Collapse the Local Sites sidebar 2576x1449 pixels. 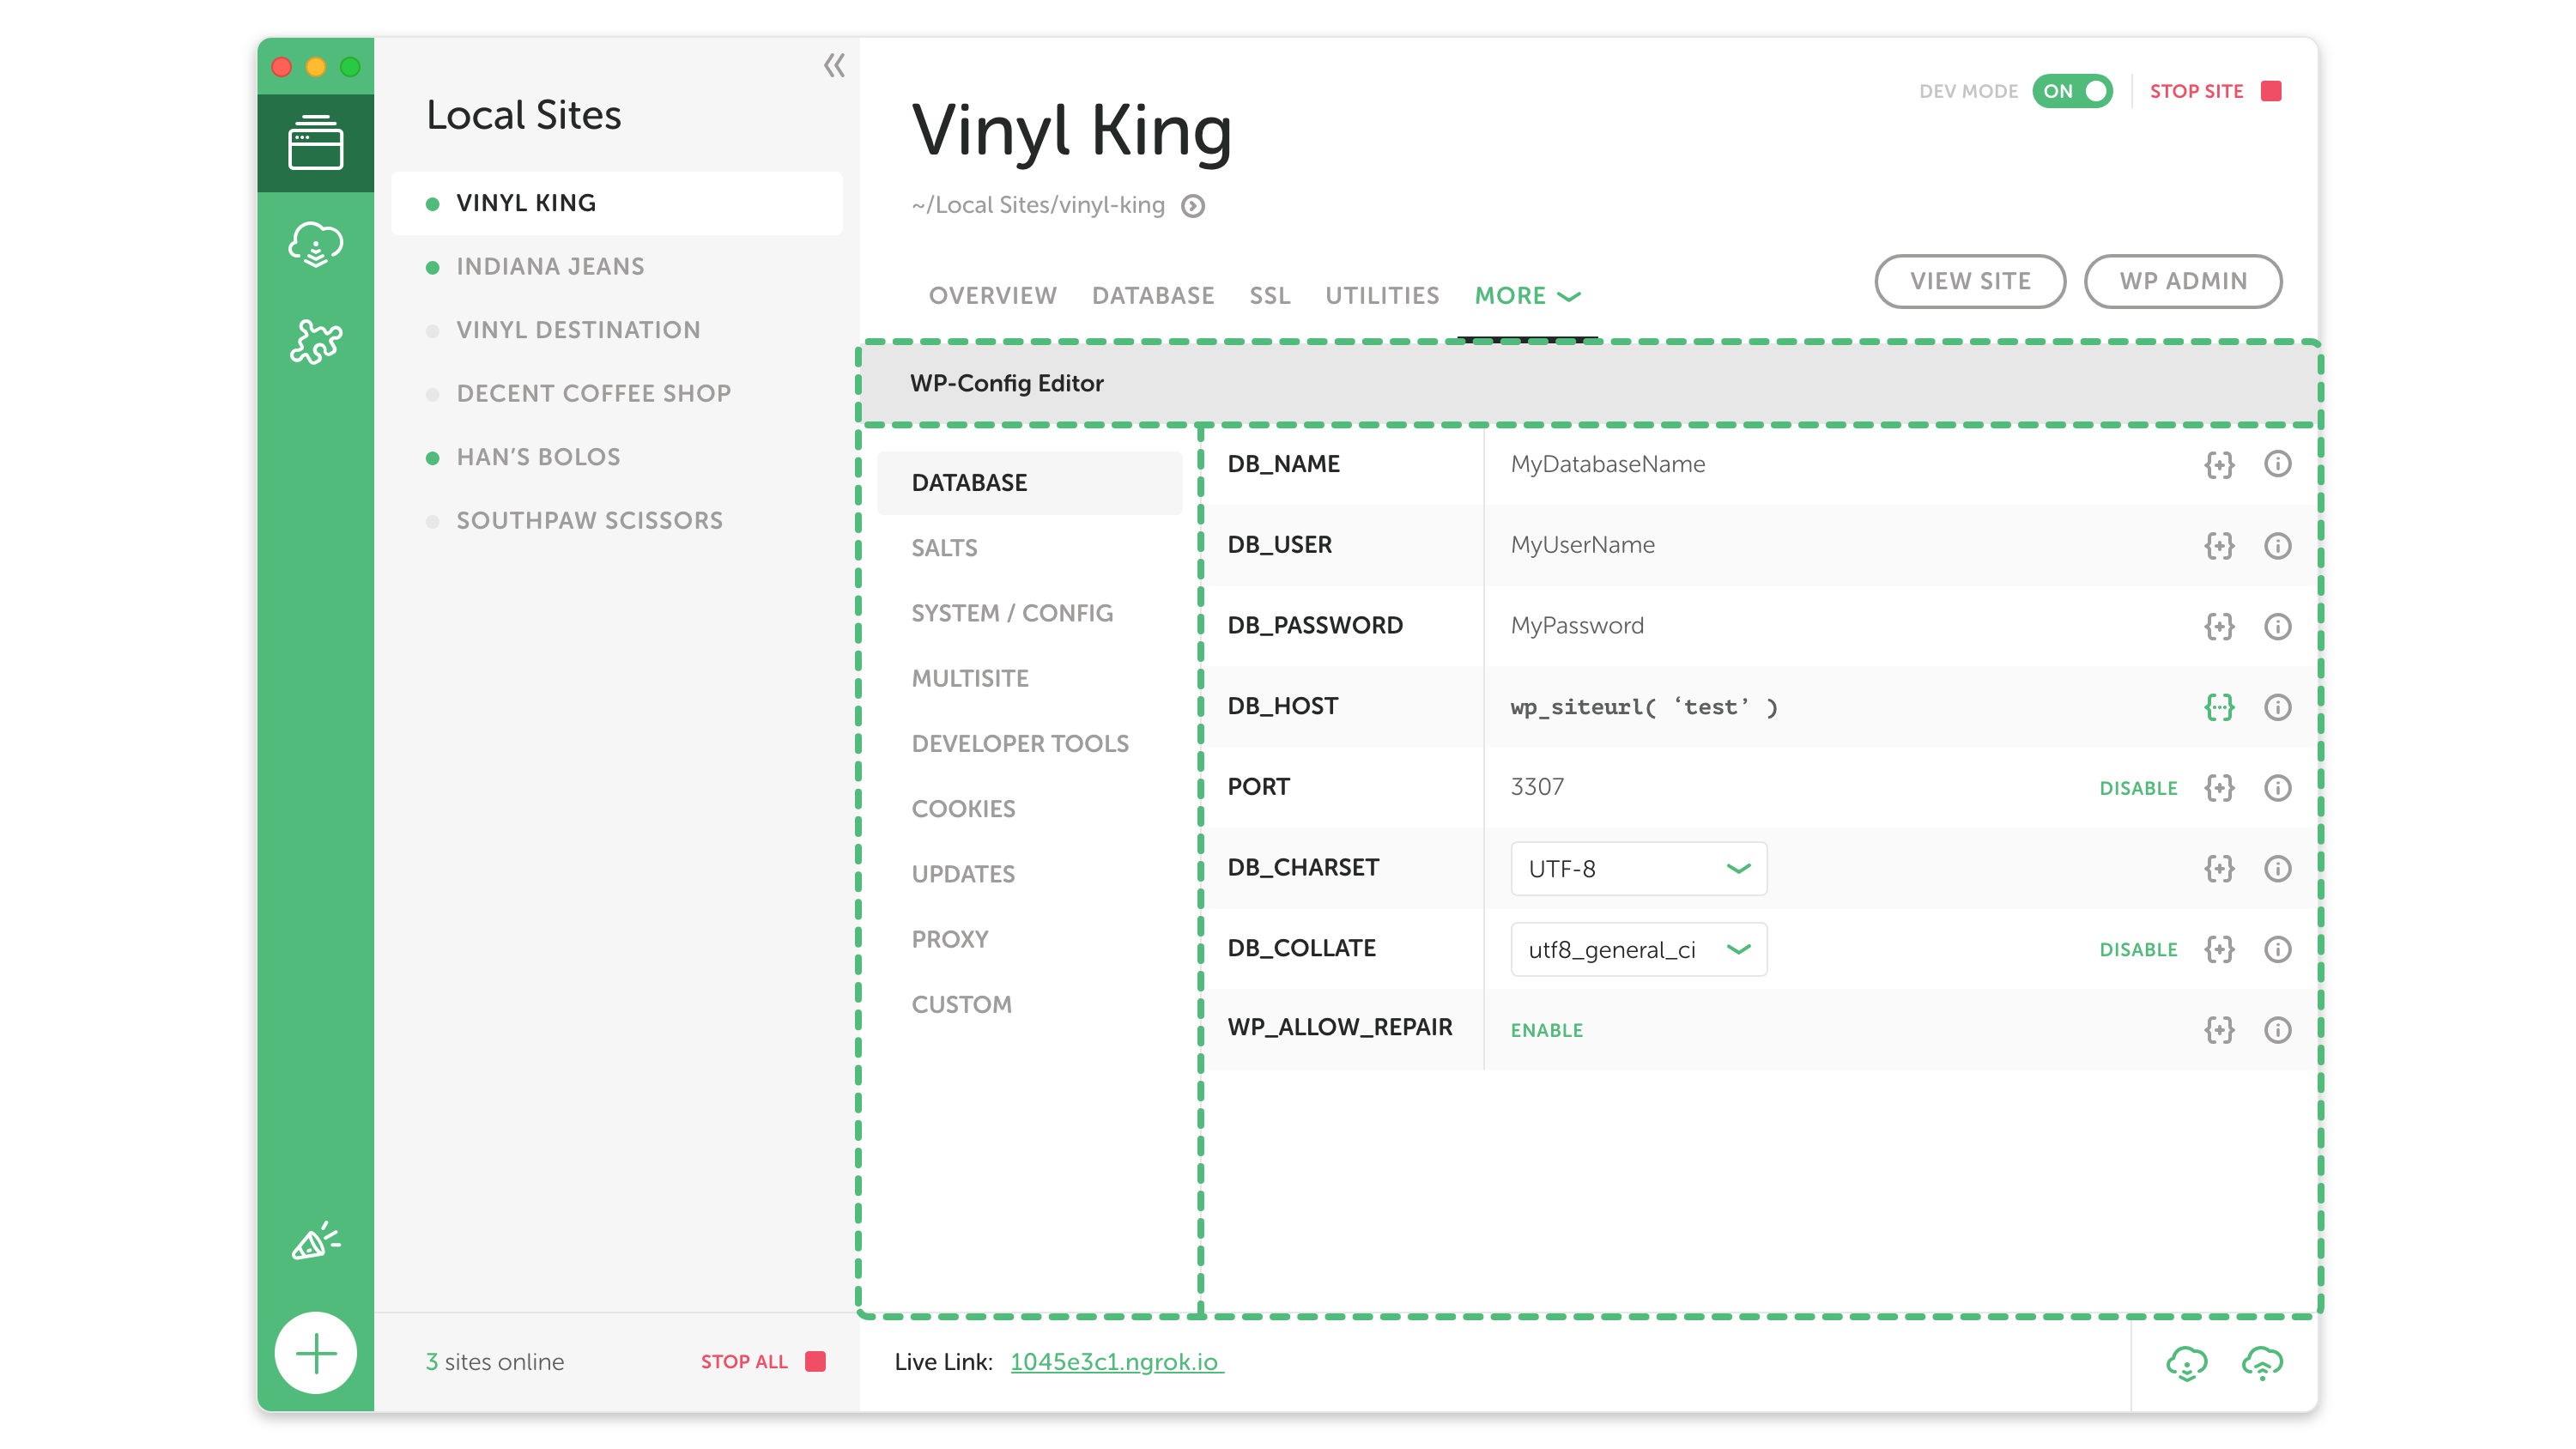(x=834, y=66)
